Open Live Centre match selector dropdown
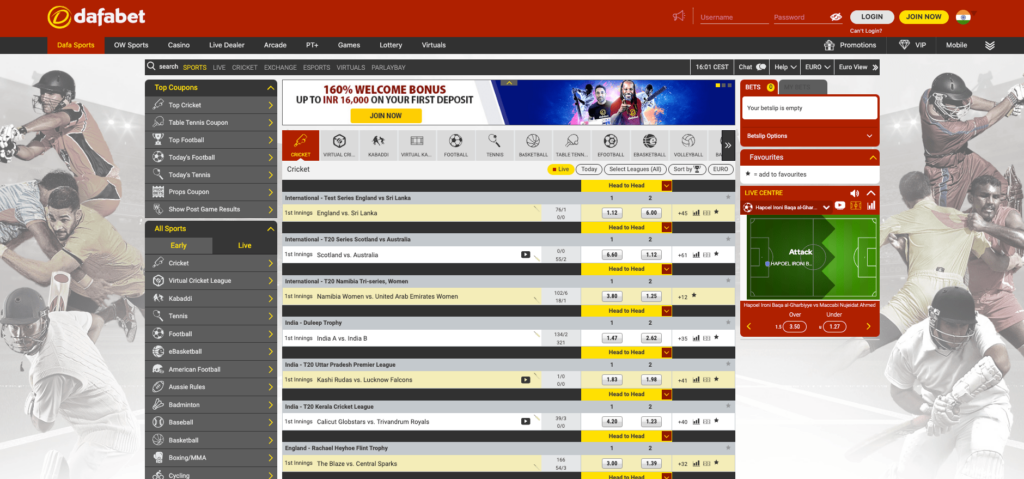The width and height of the screenshot is (1024, 479). [x=826, y=206]
